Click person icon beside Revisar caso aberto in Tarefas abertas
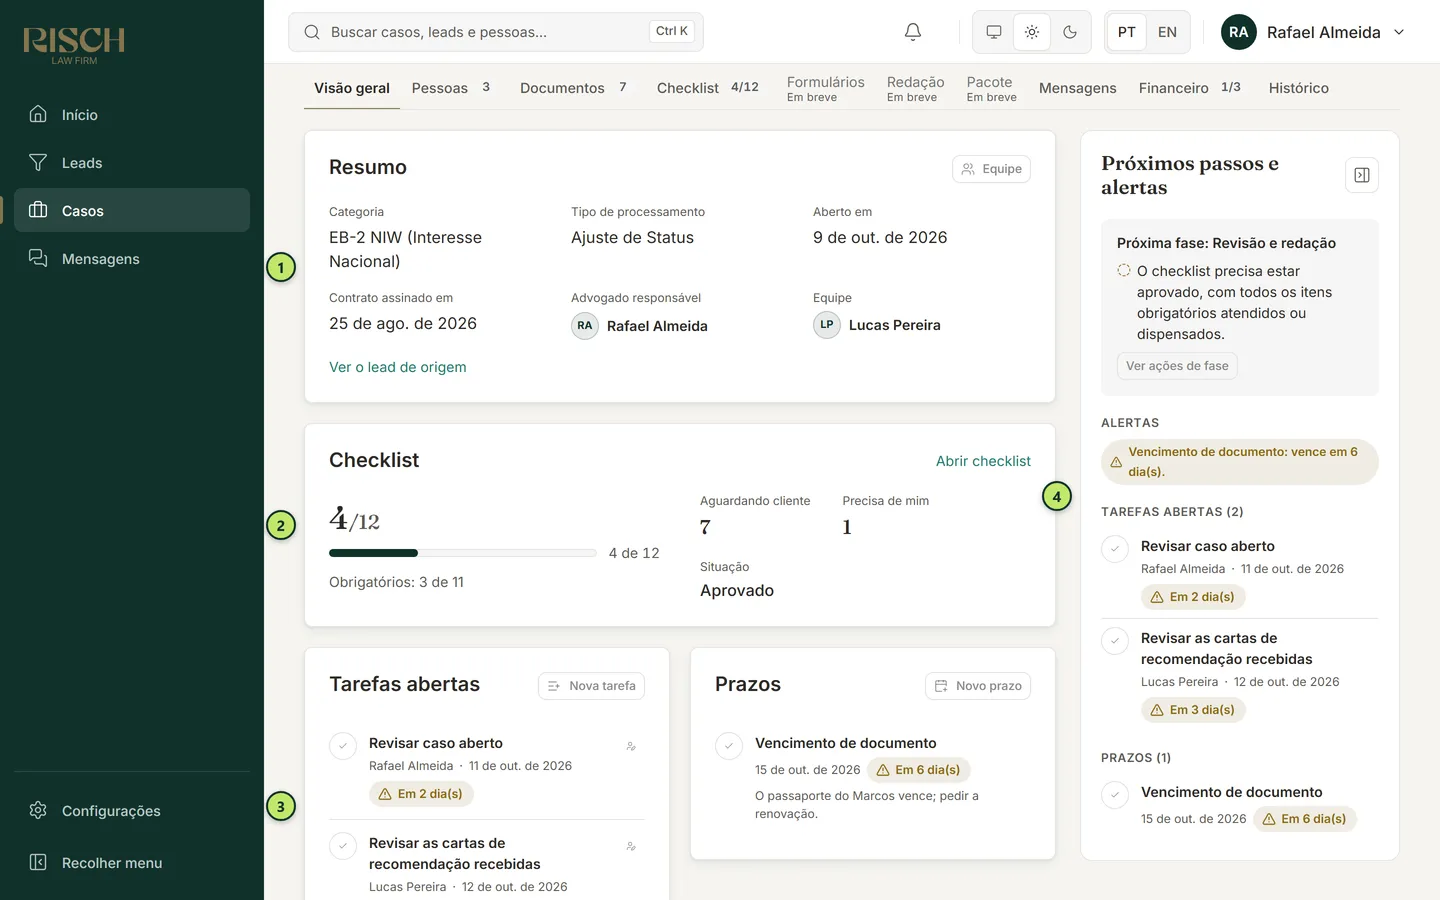The width and height of the screenshot is (1440, 900). [631, 746]
